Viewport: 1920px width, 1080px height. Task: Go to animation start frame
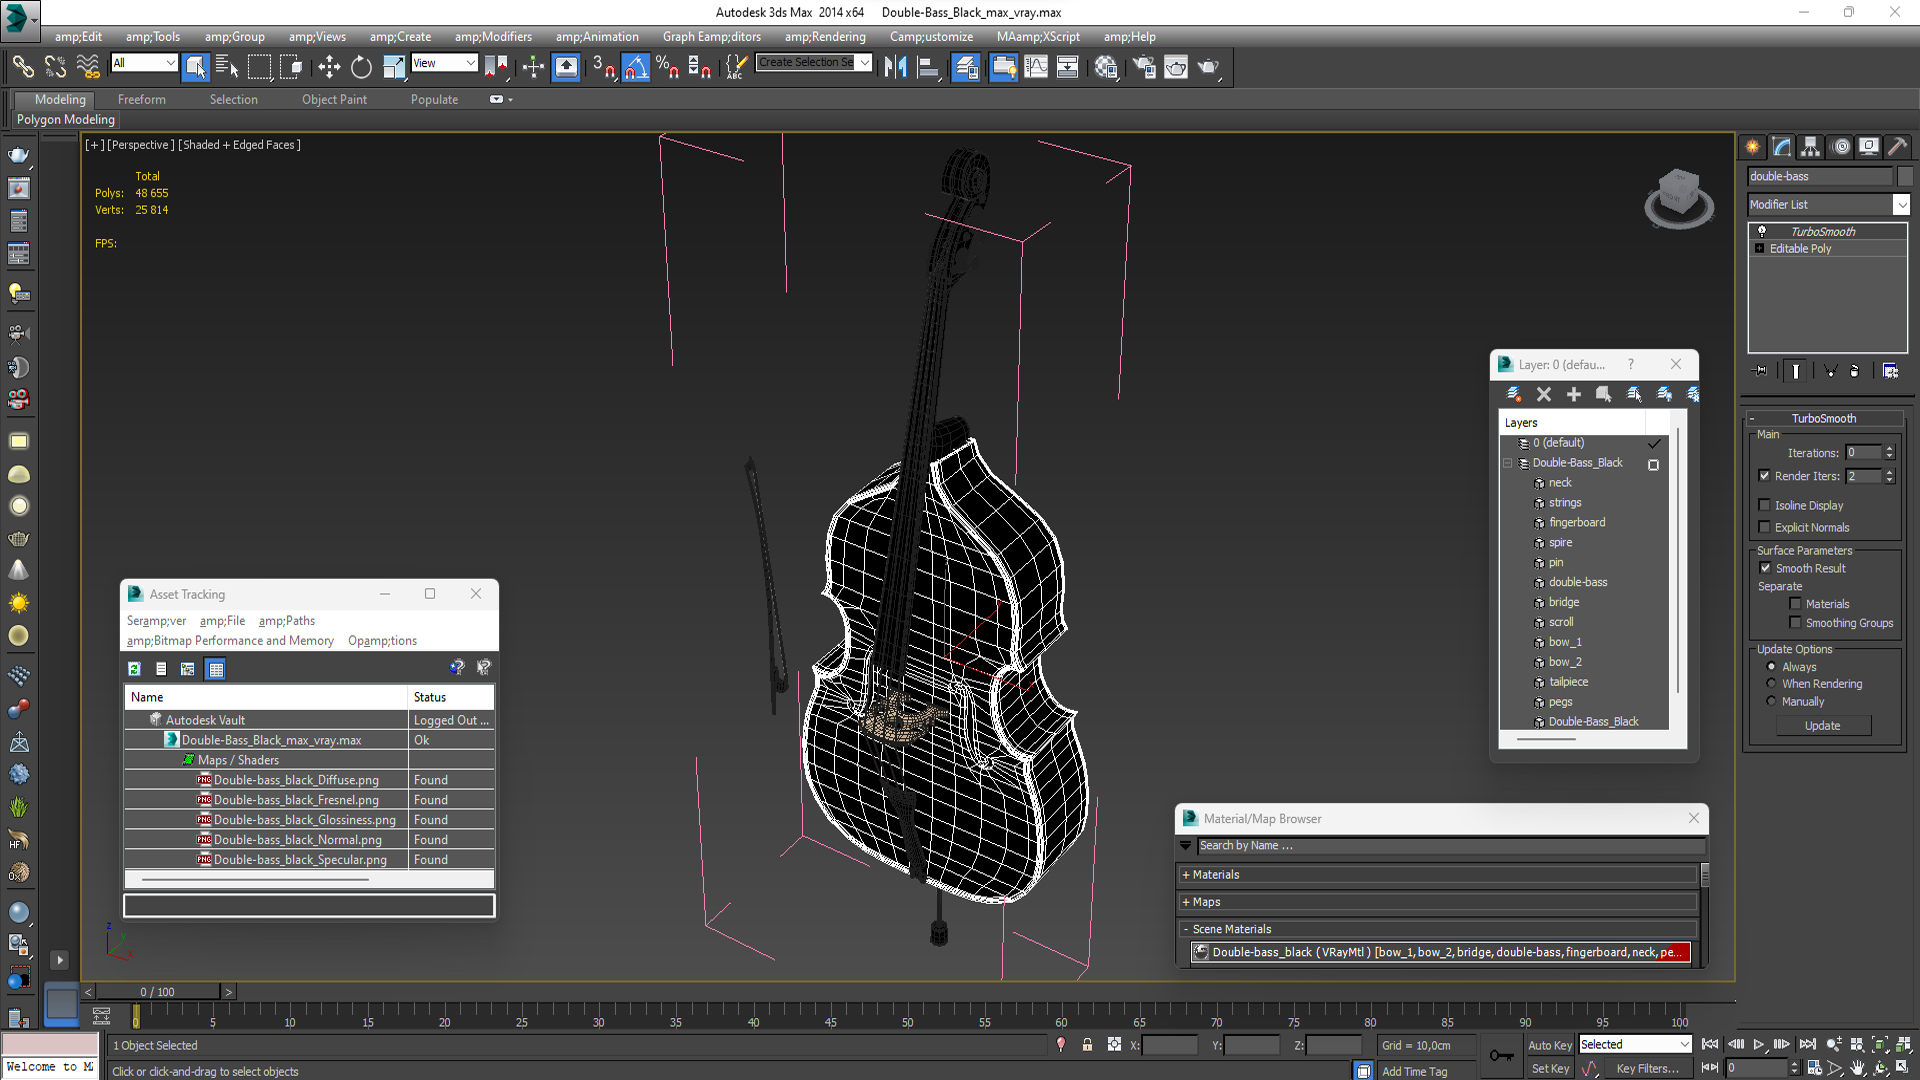tap(1710, 1044)
